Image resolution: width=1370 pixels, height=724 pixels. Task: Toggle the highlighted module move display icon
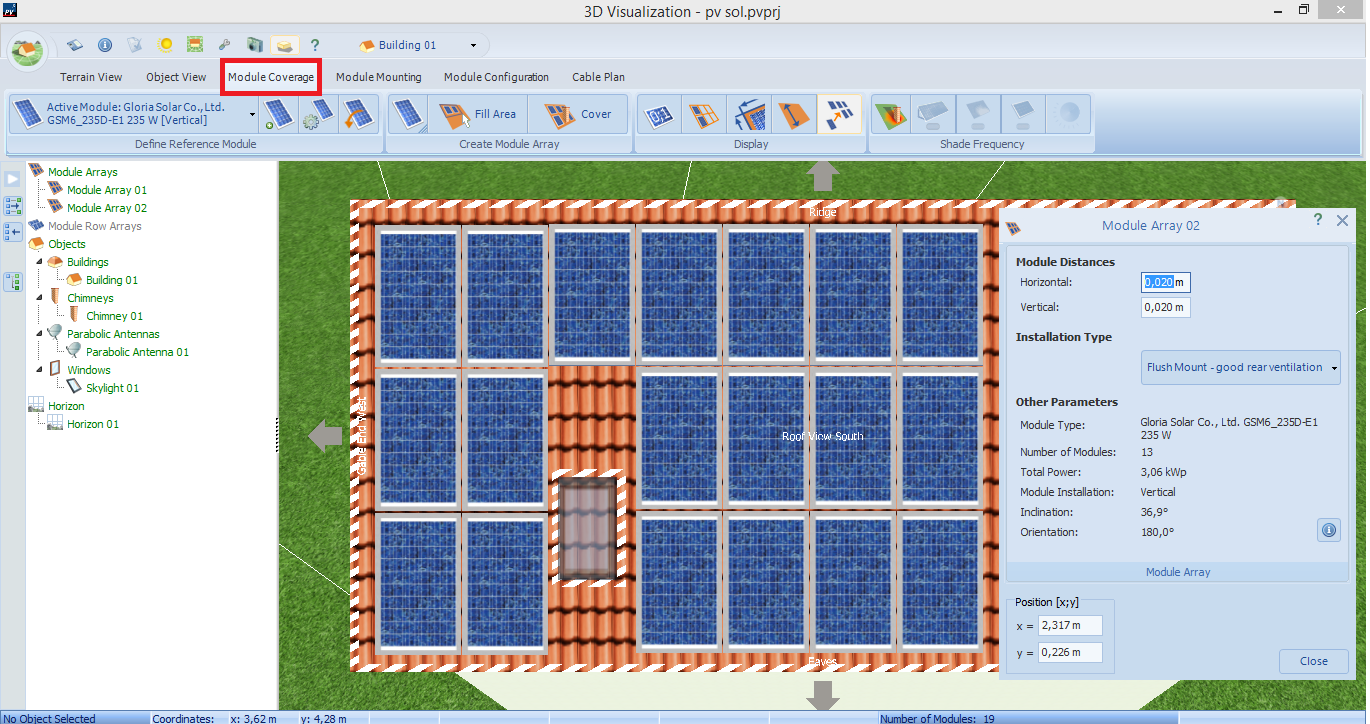coord(840,114)
